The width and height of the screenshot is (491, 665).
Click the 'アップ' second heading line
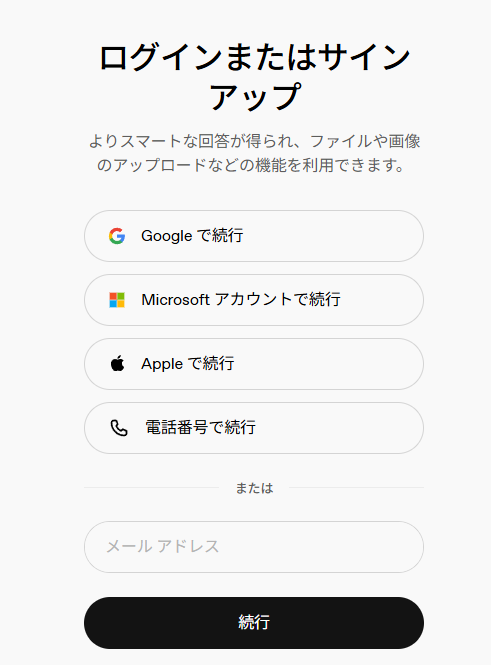pyautogui.click(x=254, y=96)
